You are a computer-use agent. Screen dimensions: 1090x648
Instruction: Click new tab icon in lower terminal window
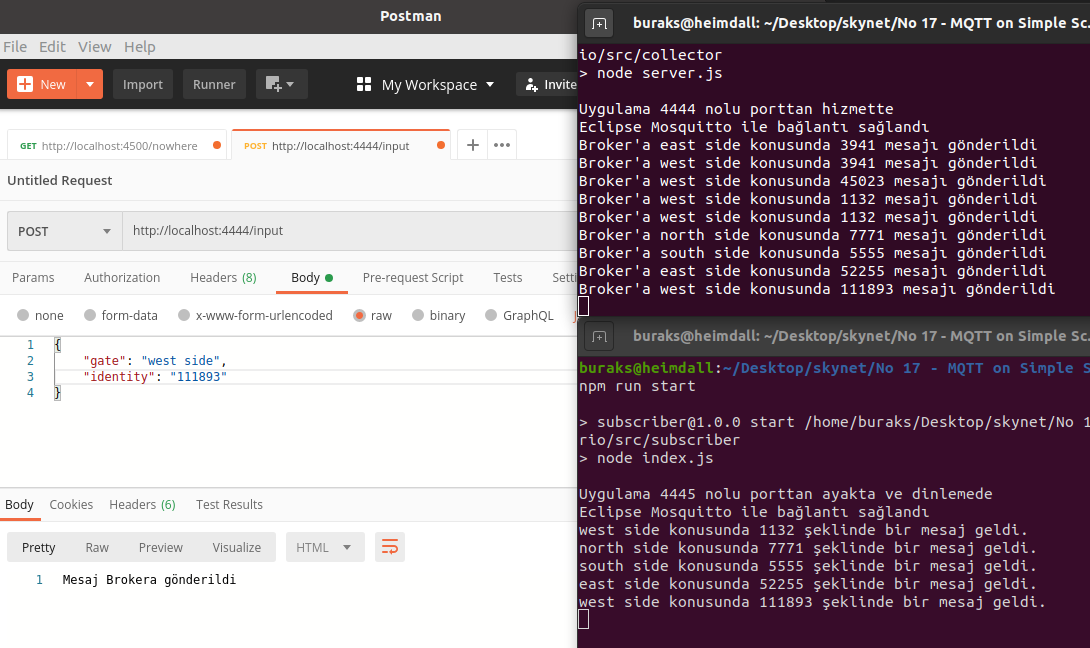tap(599, 337)
